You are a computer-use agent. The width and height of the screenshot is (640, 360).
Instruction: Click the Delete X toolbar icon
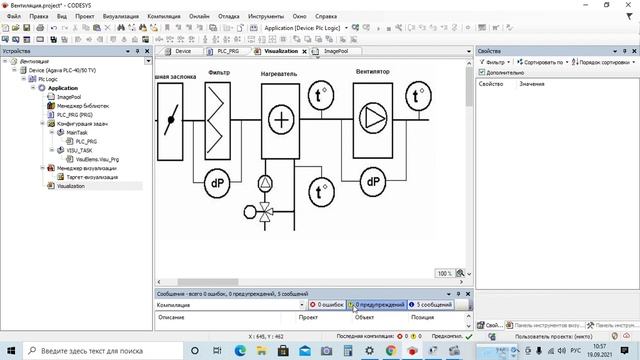[107, 28]
